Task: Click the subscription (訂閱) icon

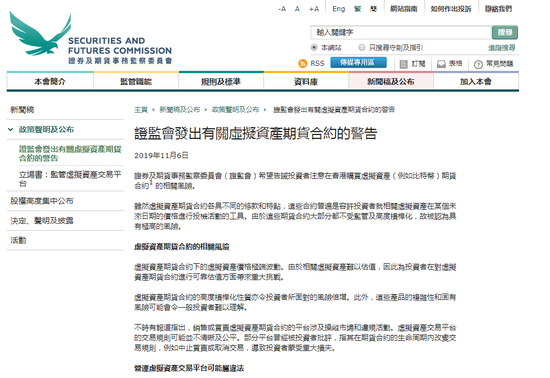Action: pos(404,64)
